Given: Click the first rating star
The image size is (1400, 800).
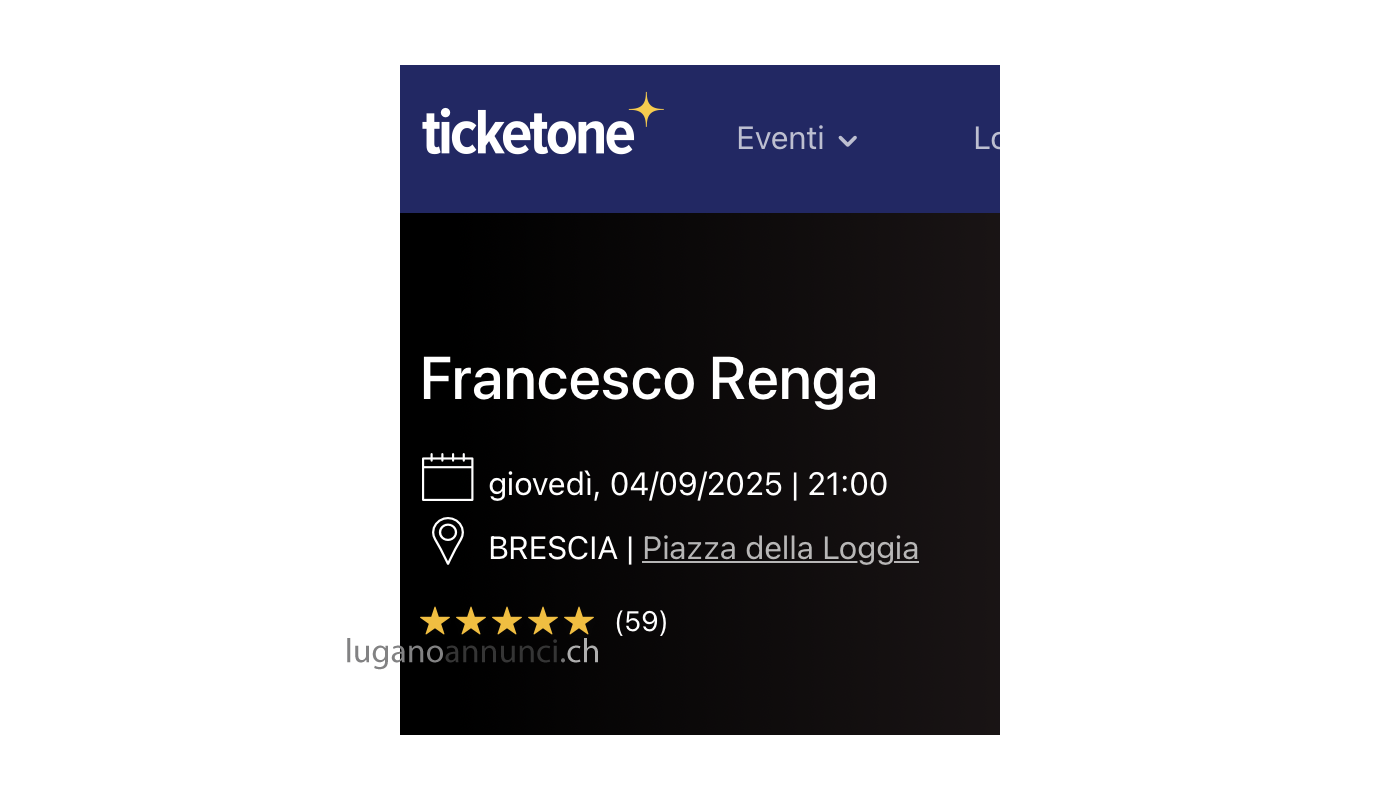Looking at the screenshot, I should (x=435, y=621).
